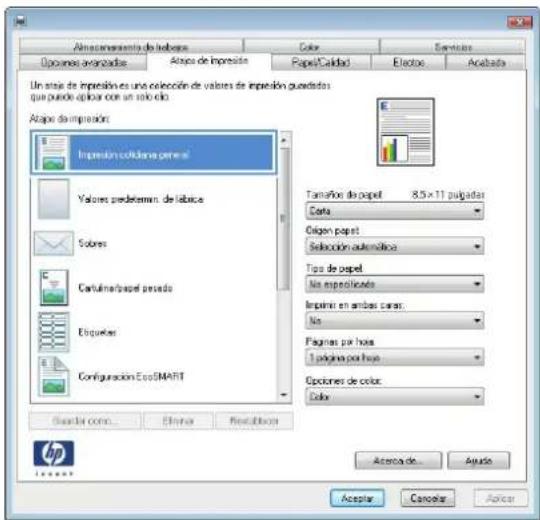The height and width of the screenshot is (520, 540).
Task: Click the shortcut list scroll down arrow
Action: (x=284, y=395)
